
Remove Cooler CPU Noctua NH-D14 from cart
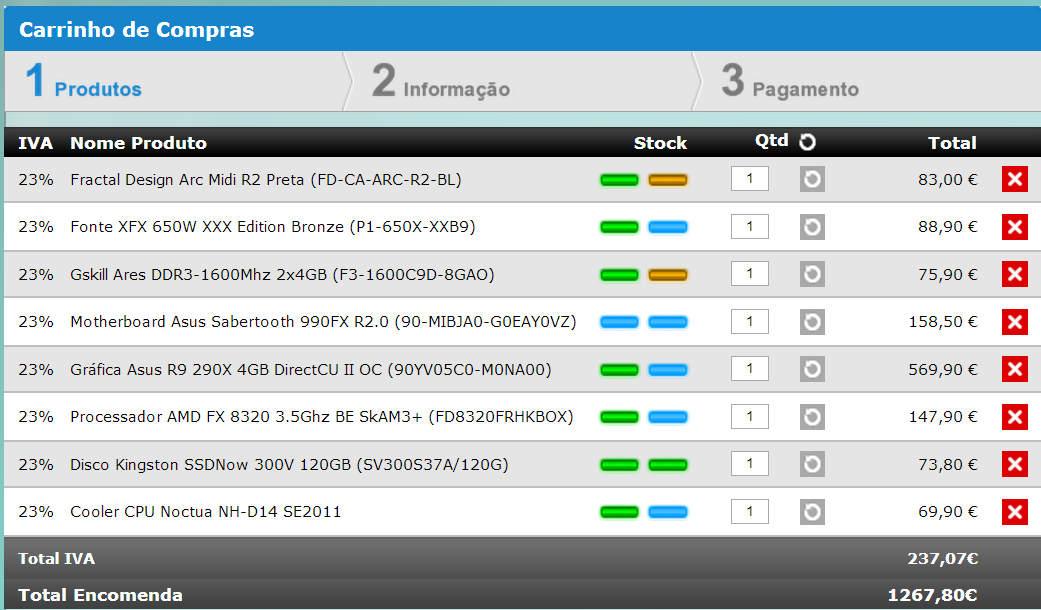tap(1014, 512)
